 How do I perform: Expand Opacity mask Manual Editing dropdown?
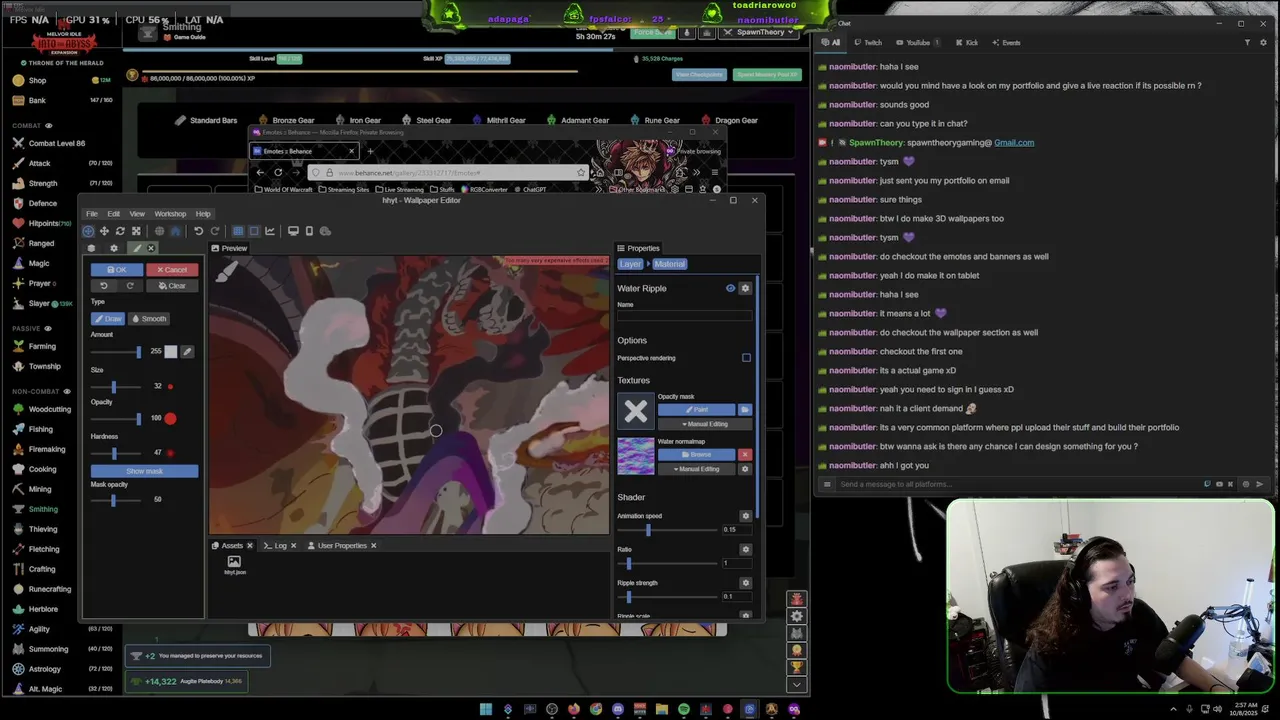coord(705,424)
